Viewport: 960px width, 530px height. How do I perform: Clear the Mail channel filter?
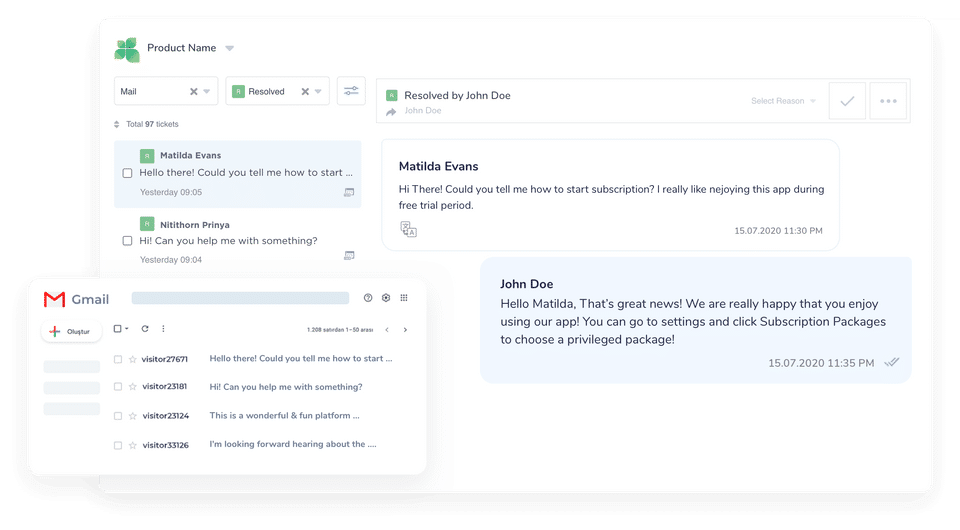tap(194, 91)
